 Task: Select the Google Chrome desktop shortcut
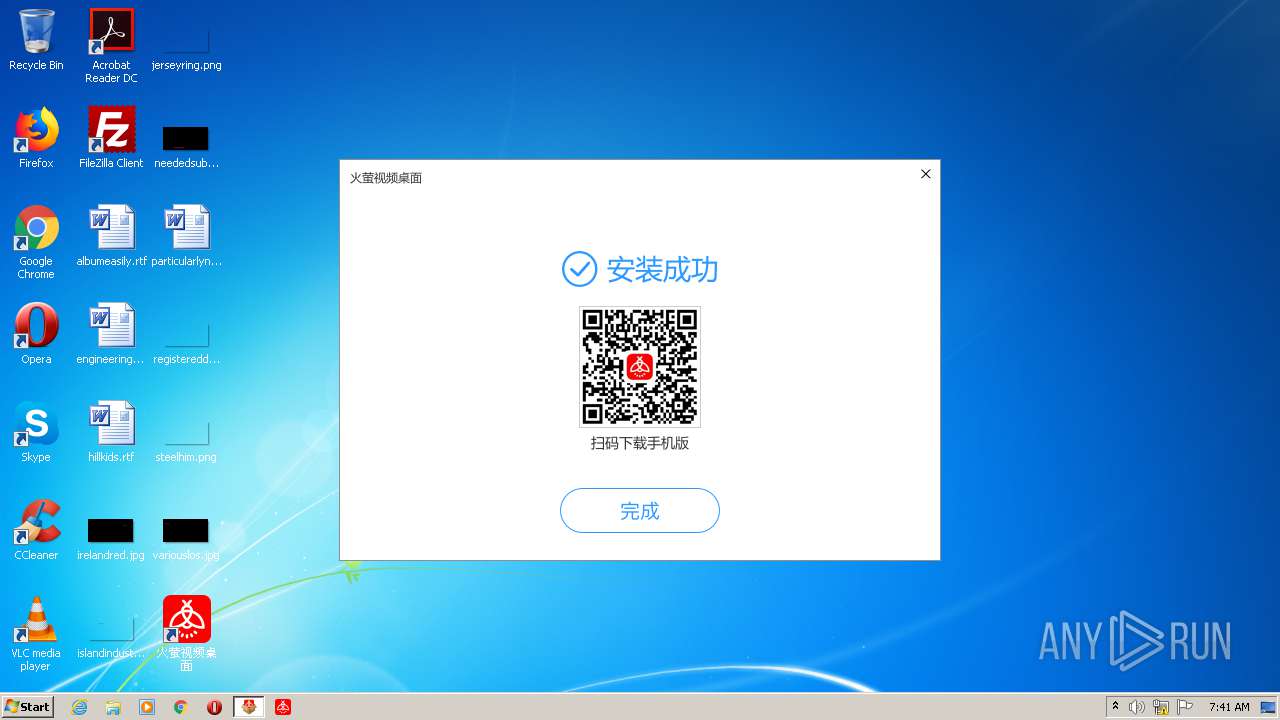pos(36,242)
